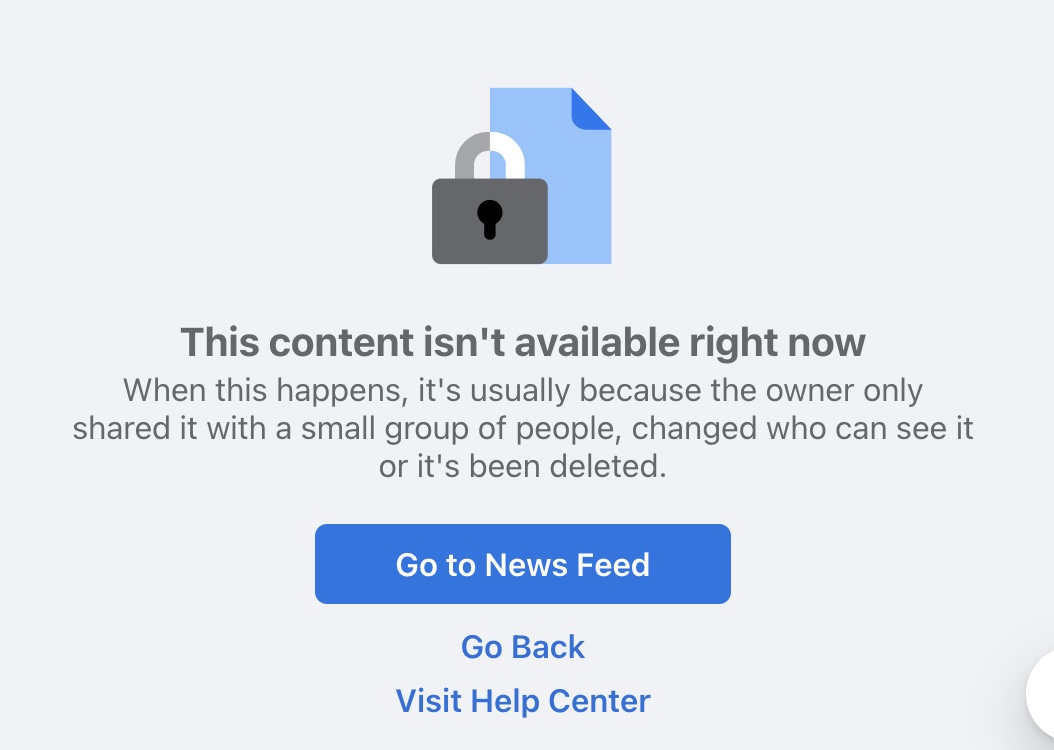Image resolution: width=1054 pixels, height=750 pixels.
Task: Select the Go Back link
Action: click(523, 647)
